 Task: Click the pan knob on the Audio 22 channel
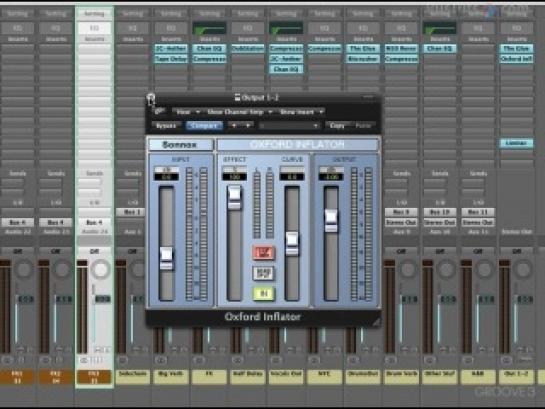pyautogui.click(x=24, y=269)
